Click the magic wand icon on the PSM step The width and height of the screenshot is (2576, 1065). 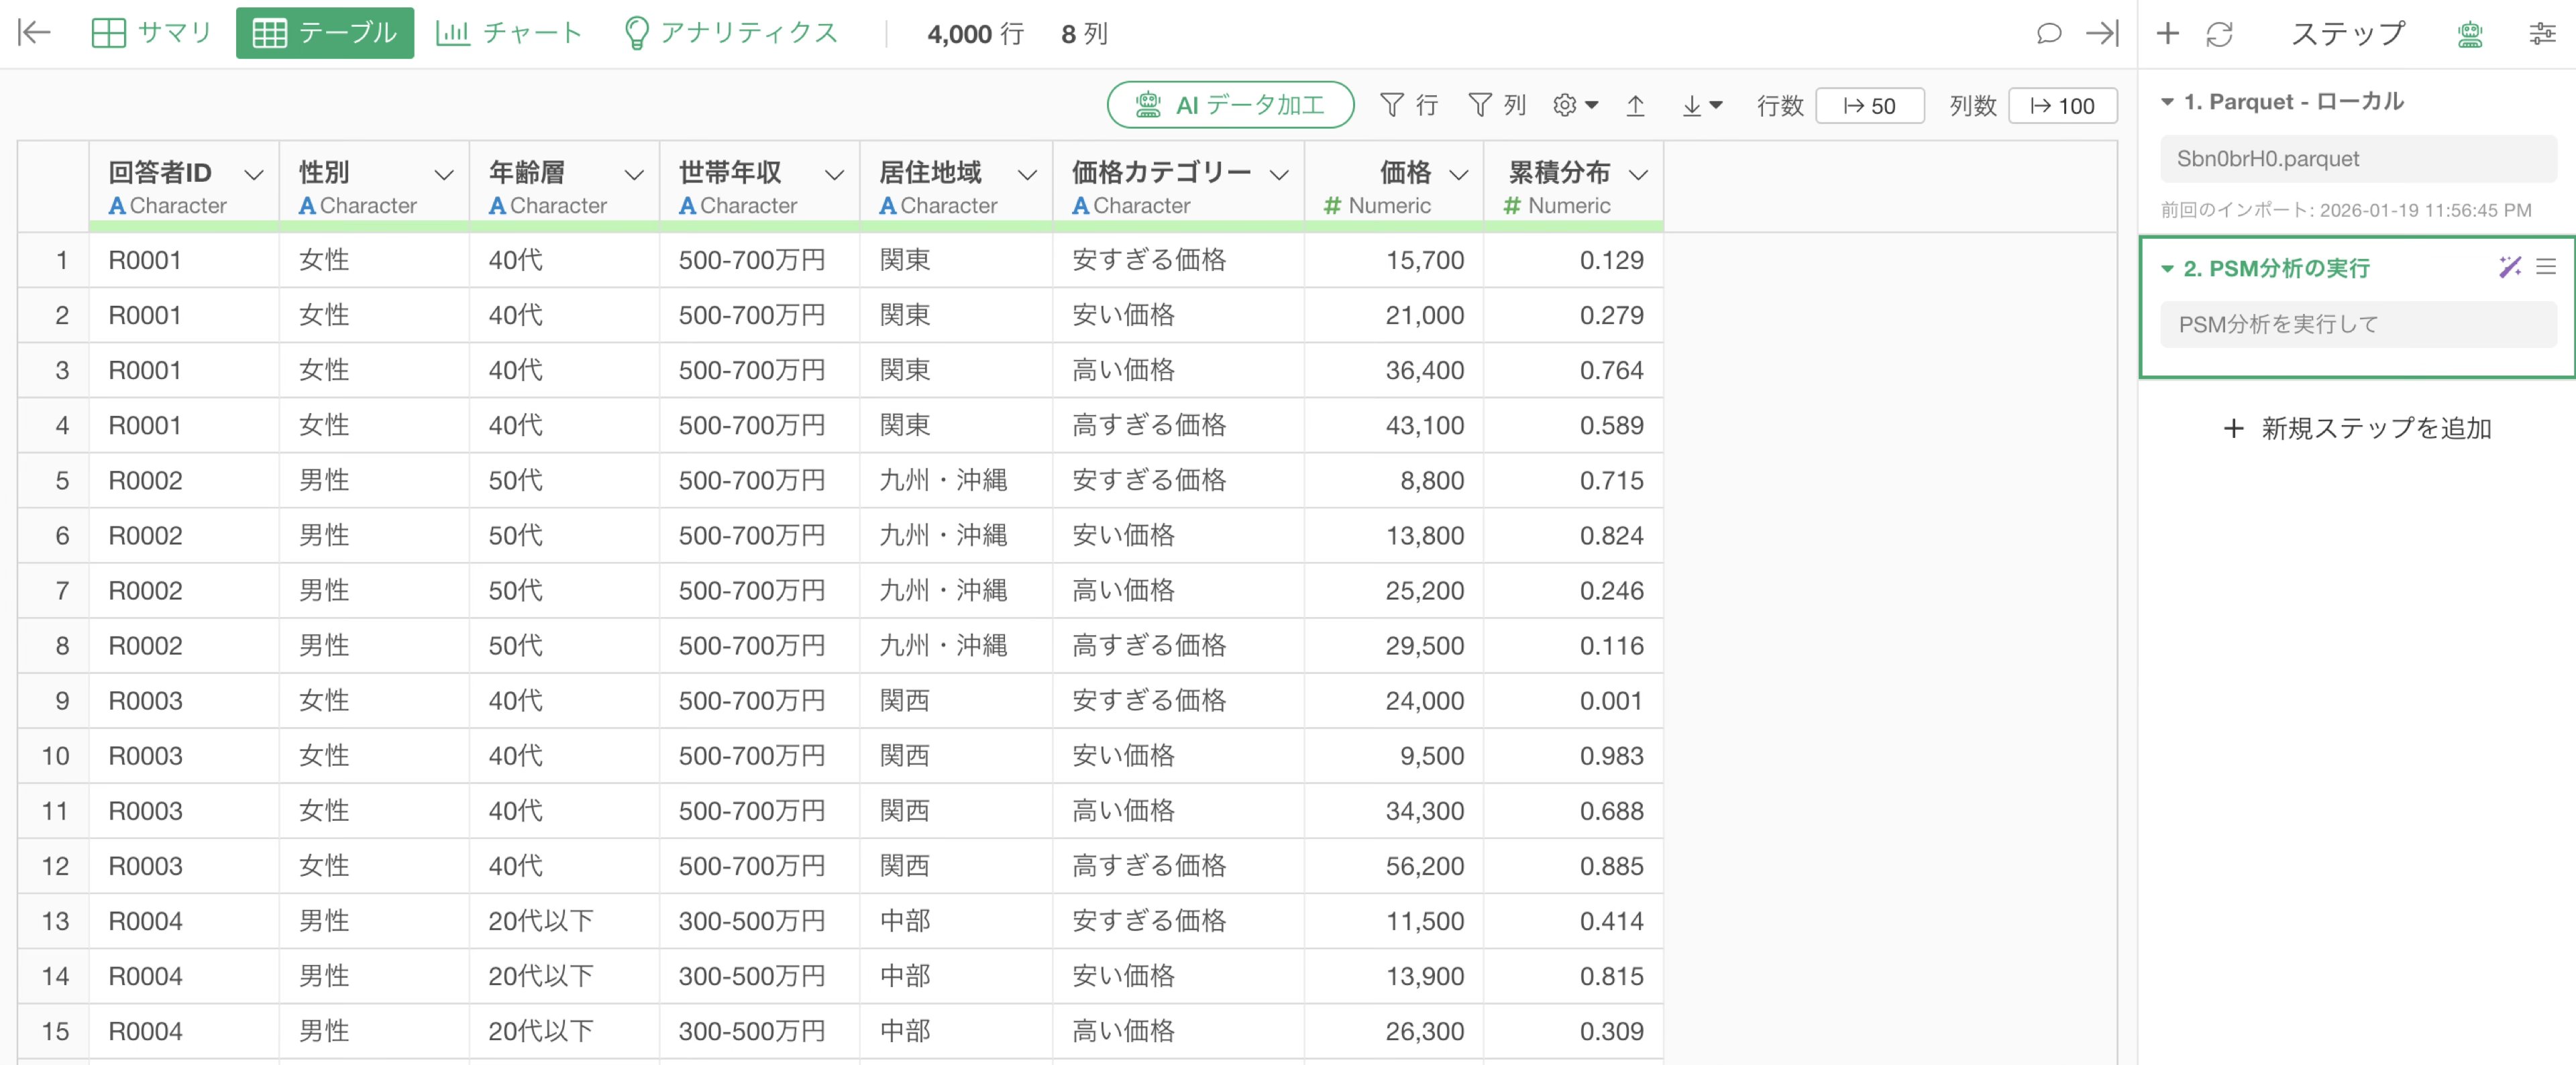point(2509,267)
